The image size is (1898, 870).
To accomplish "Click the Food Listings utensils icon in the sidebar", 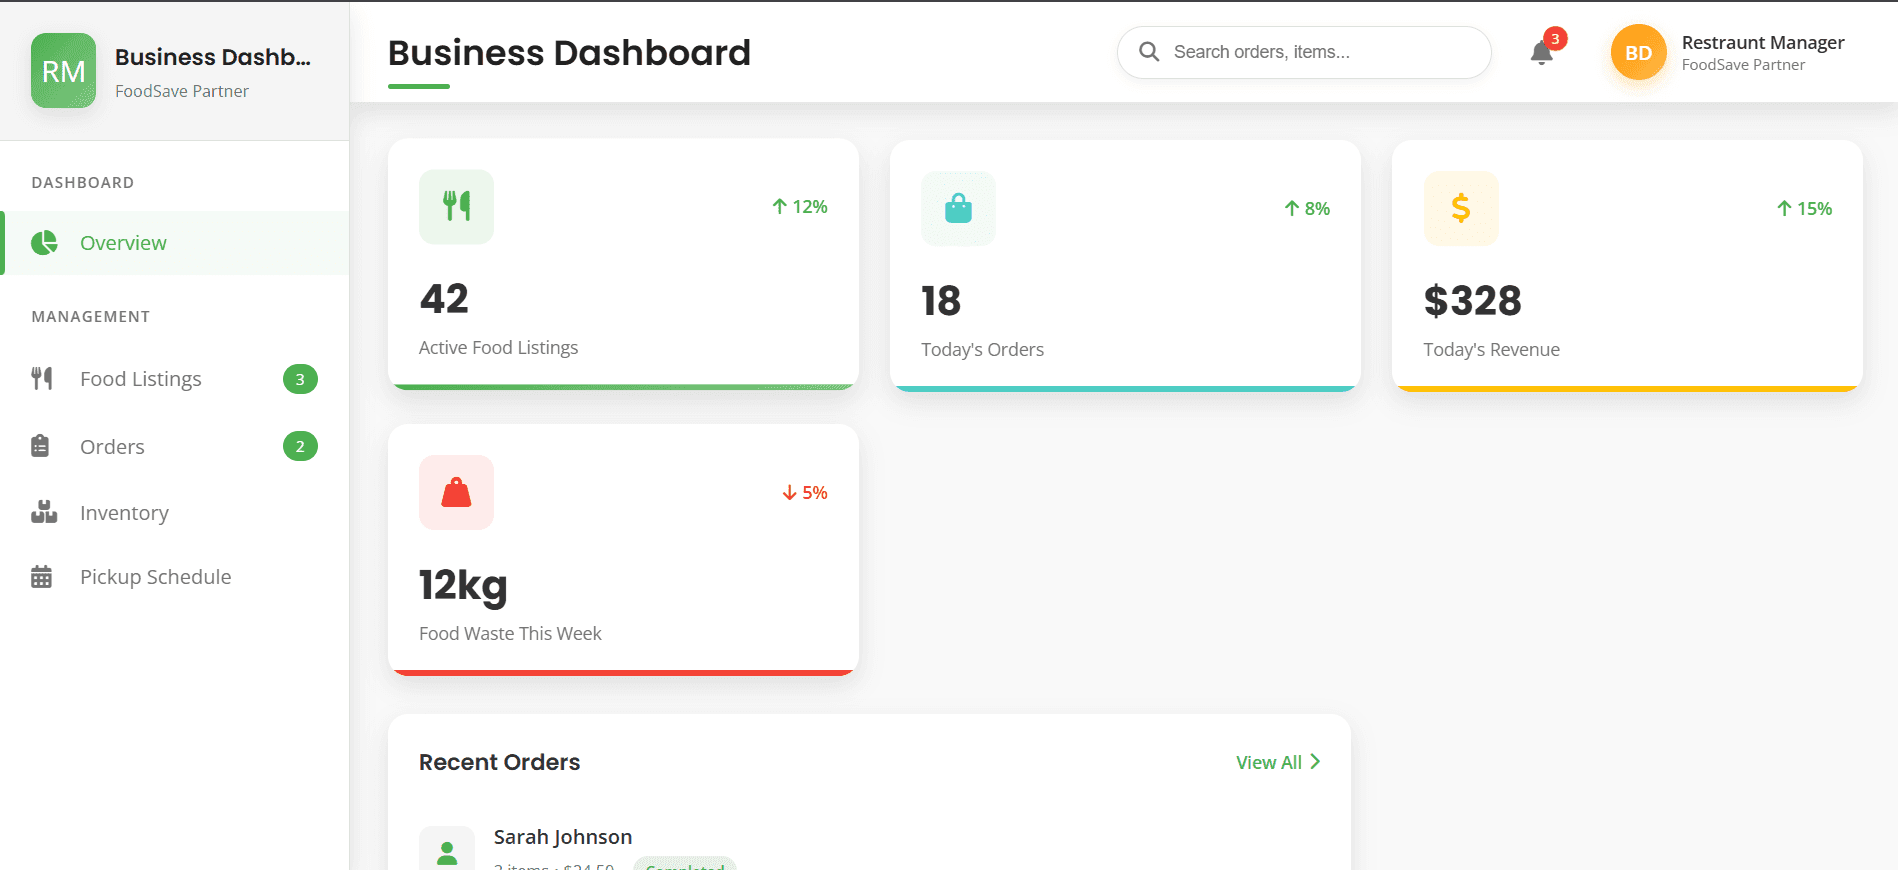I will pos(41,379).
